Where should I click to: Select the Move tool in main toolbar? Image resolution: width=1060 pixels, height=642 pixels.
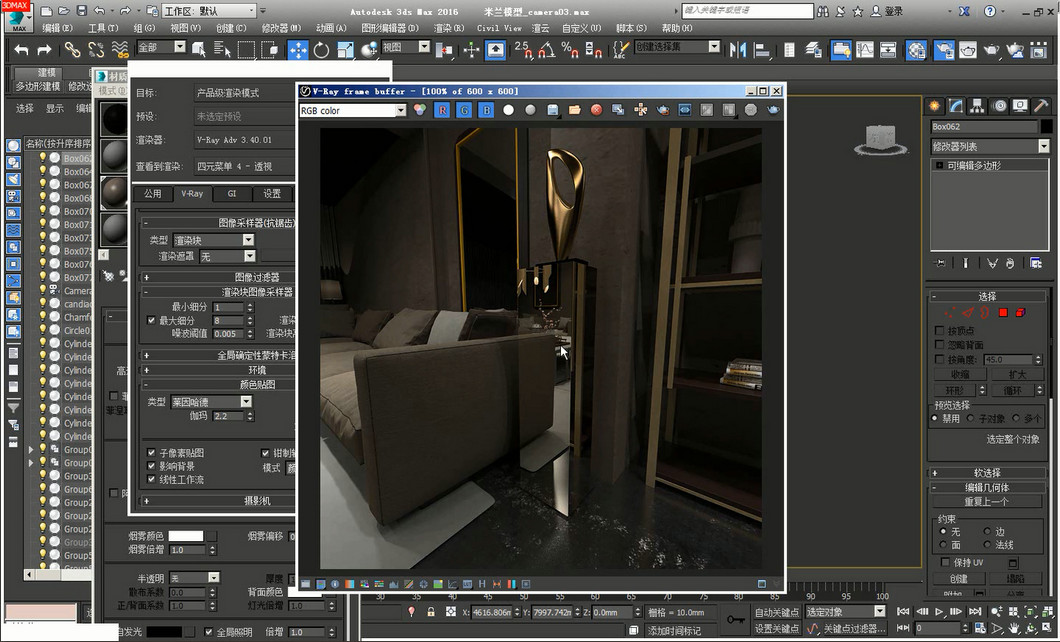(x=298, y=49)
